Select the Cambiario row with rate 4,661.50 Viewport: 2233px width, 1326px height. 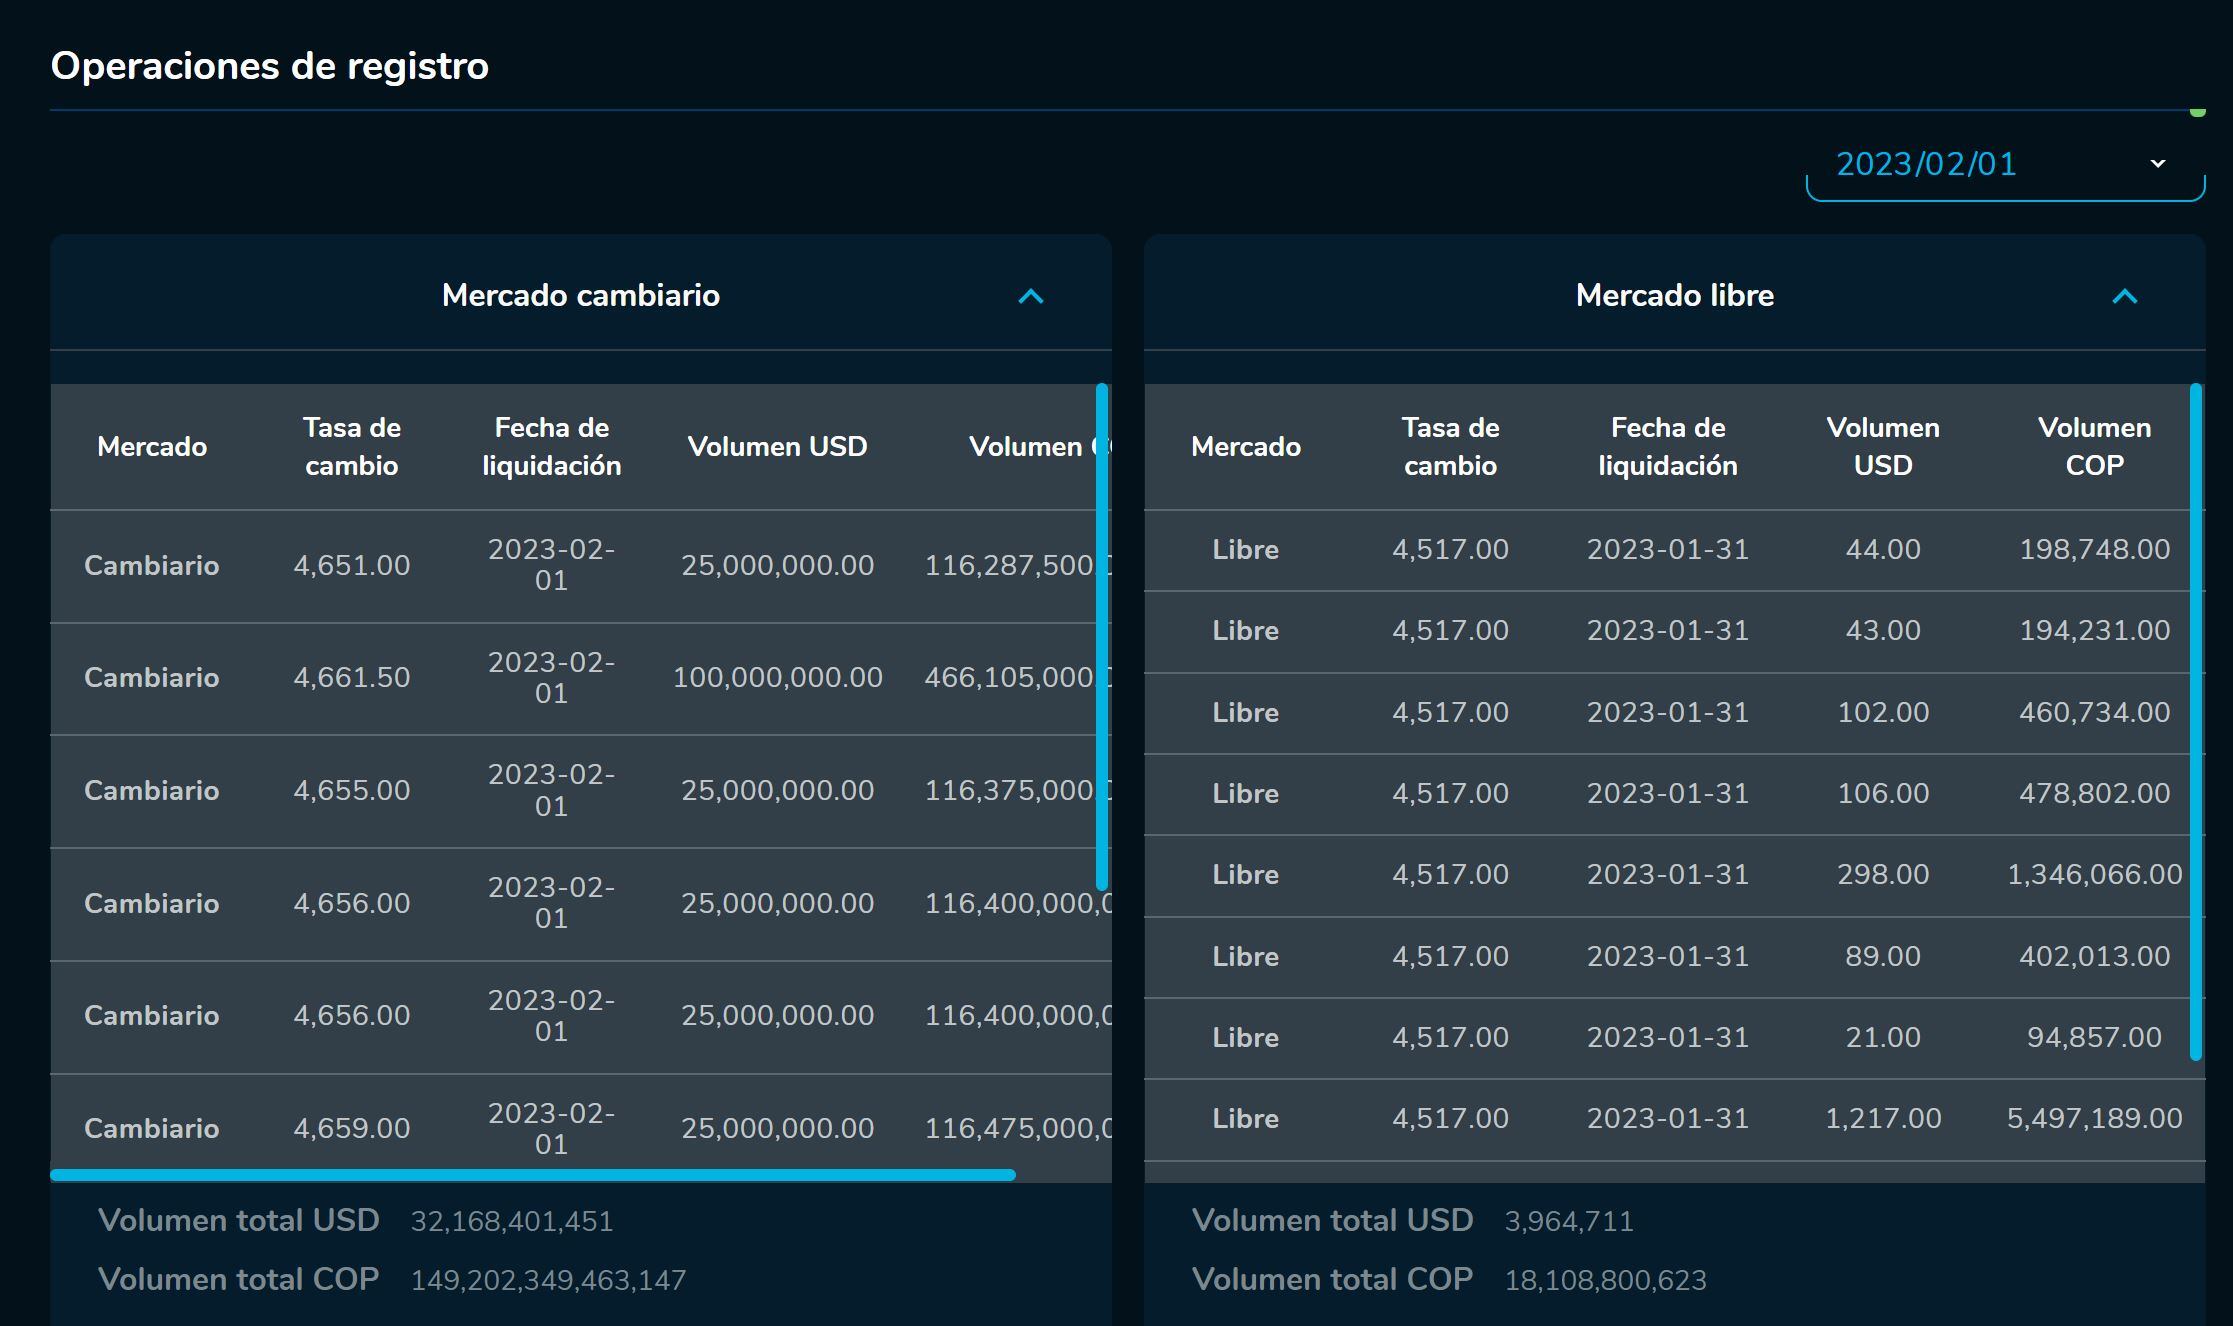pyautogui.click(x=352, y=678)
